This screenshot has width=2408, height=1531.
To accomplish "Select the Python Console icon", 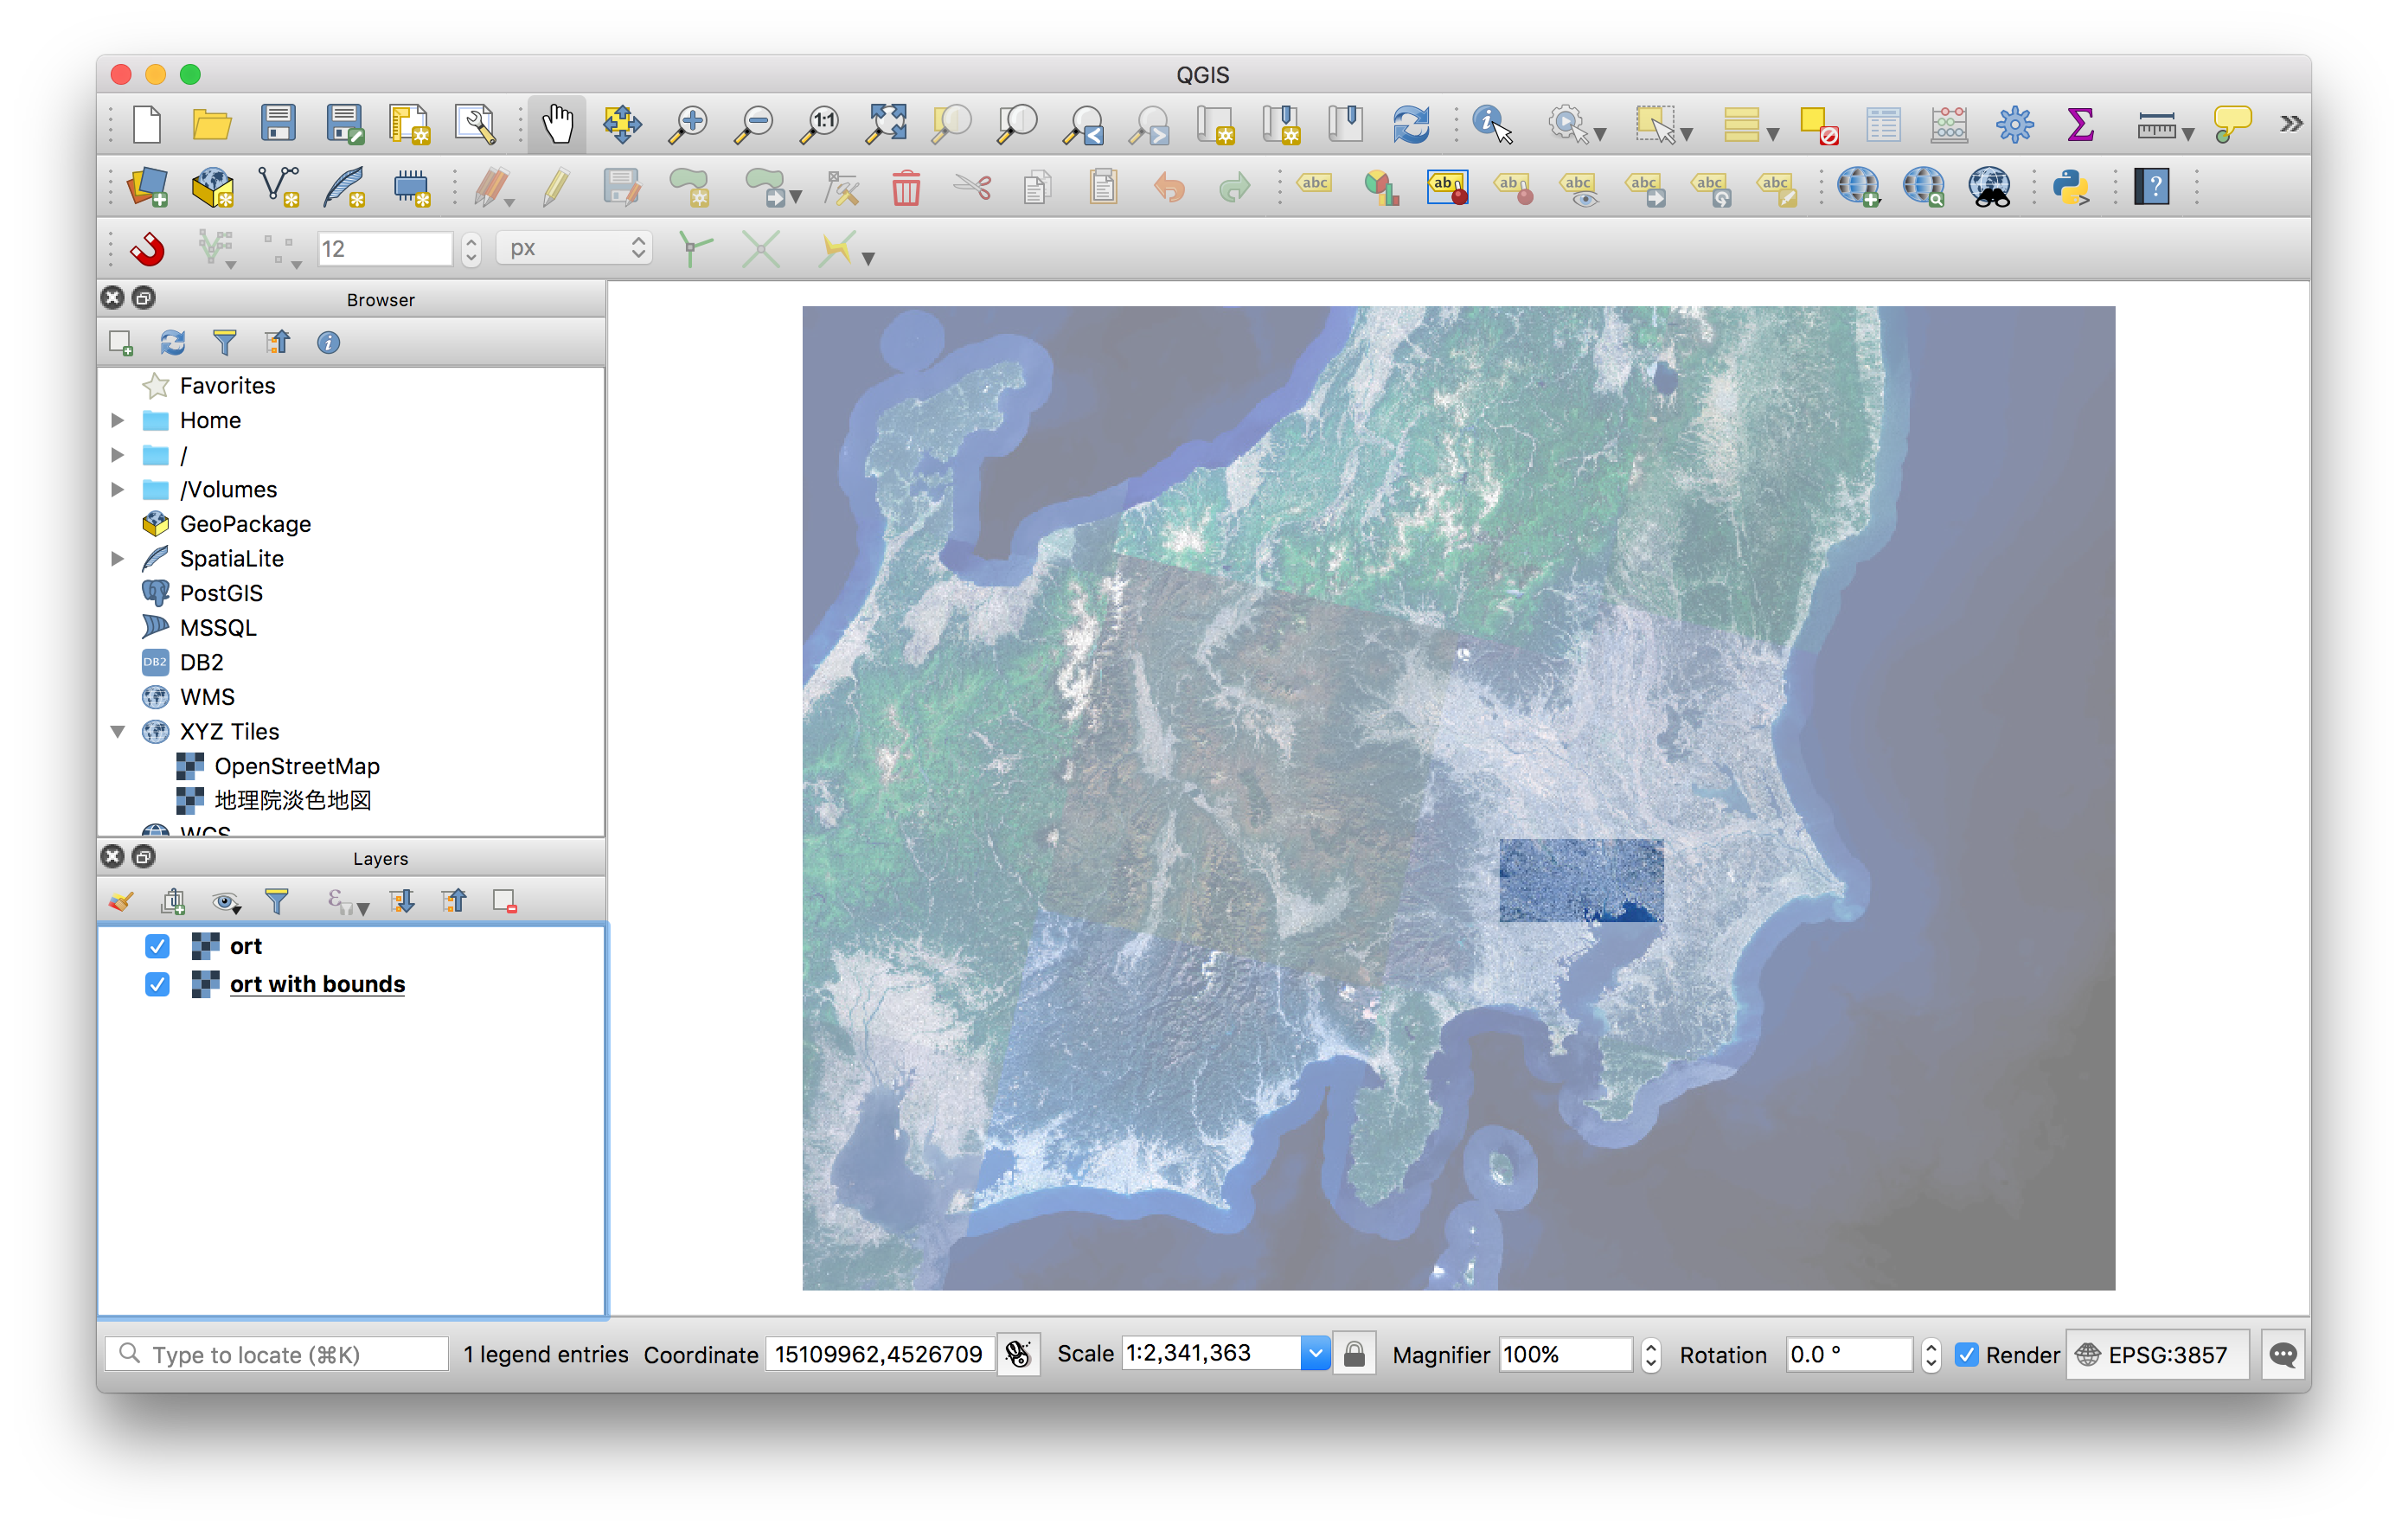I will click(x=2071, y=189).
